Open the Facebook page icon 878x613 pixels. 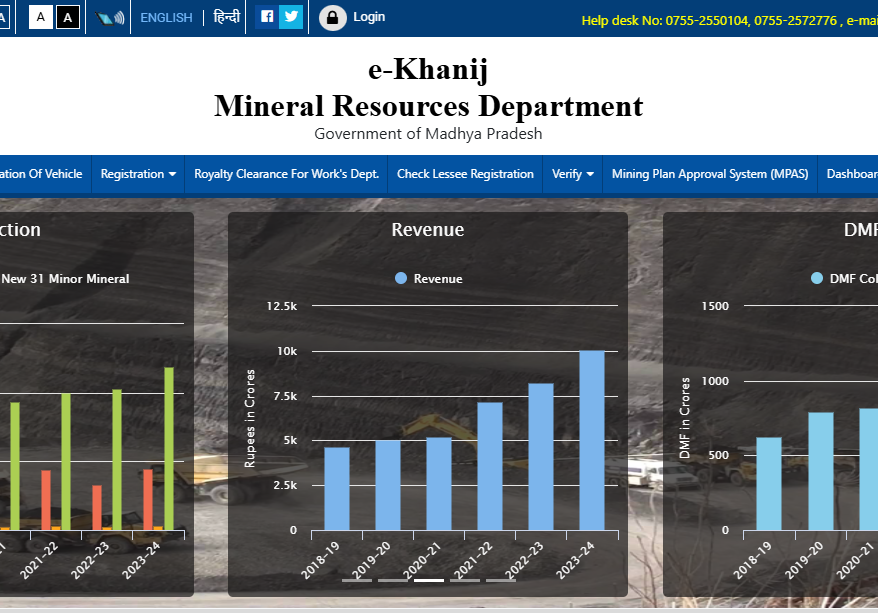coord(267,17)
